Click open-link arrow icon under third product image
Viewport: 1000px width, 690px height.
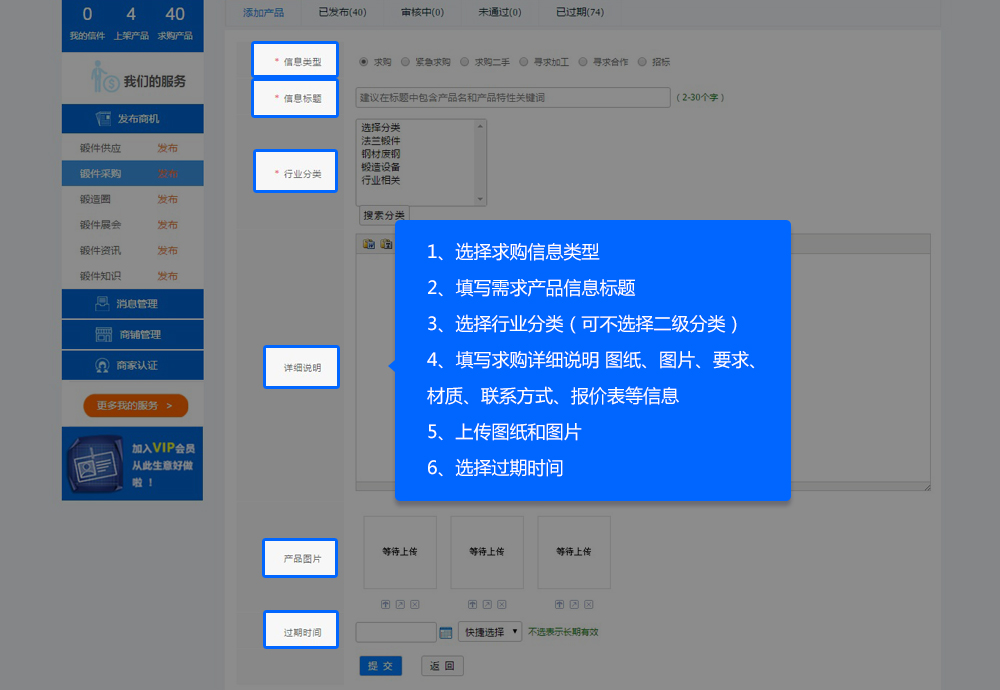point(575,604)
